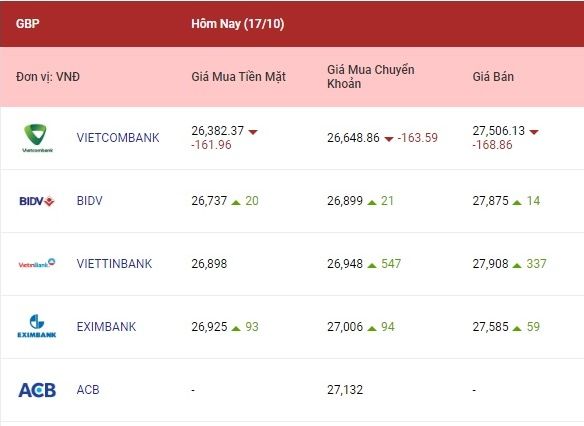Open the VIETCOMBANK bank link
The width and height of the screenshot is (584, 426).
(118, 138)
